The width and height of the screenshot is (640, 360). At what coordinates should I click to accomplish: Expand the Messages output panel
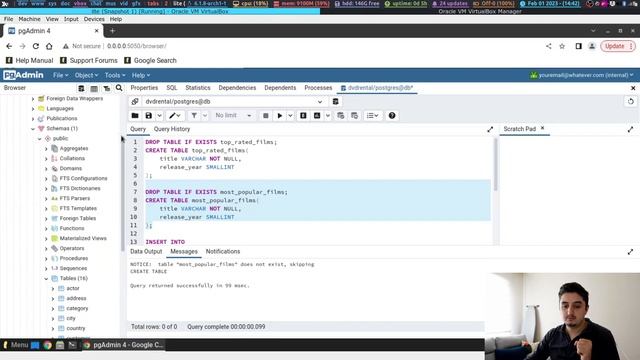click(630, 252)
